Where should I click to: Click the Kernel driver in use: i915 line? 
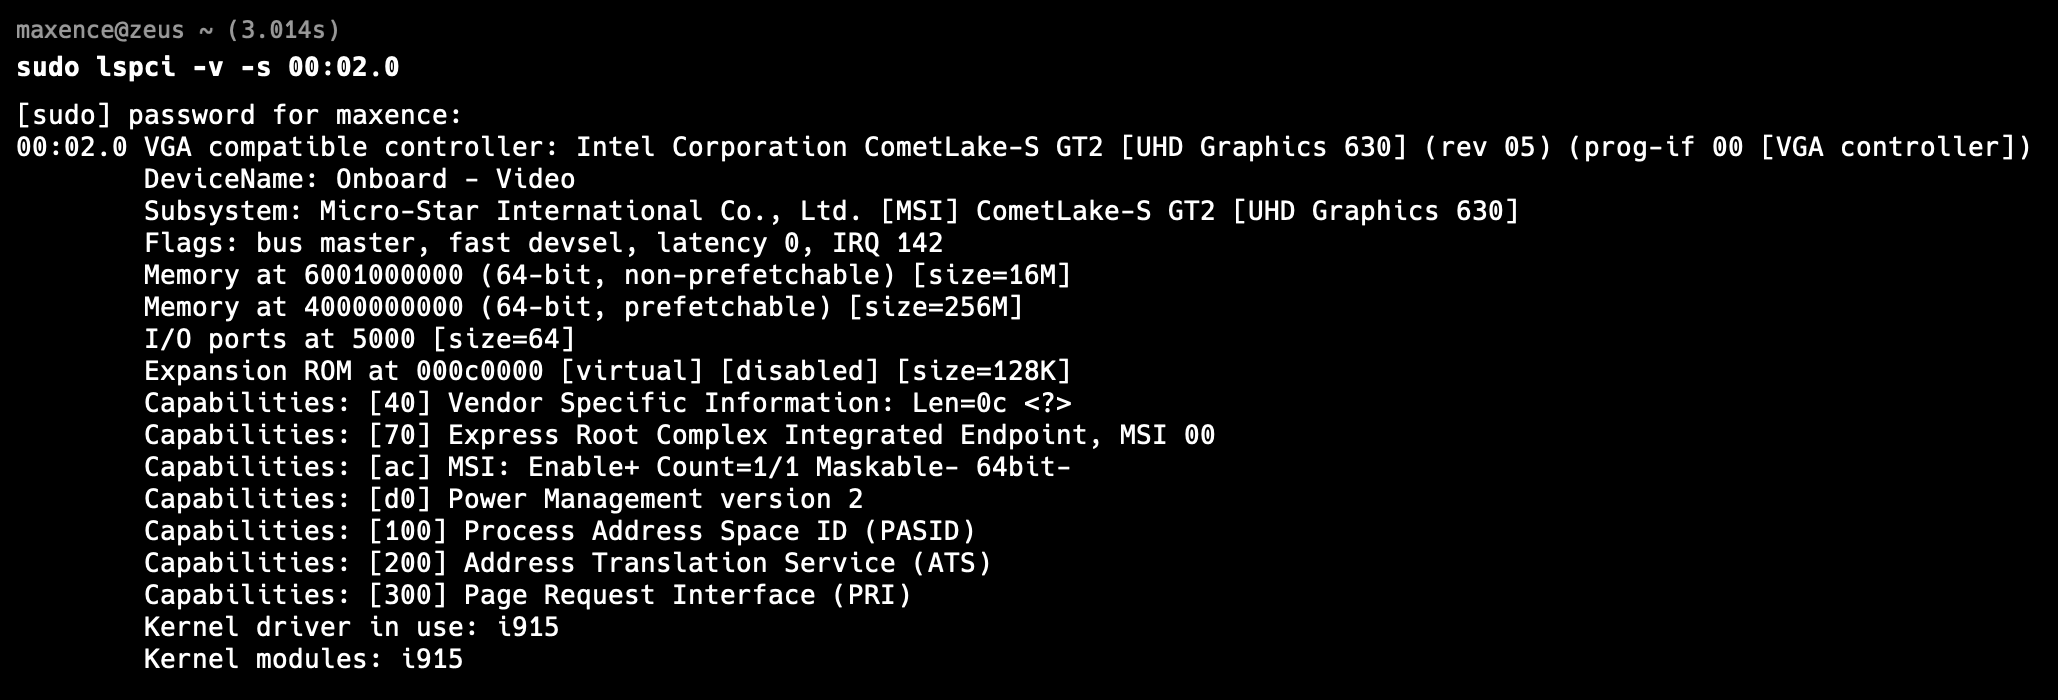point(352,627)
